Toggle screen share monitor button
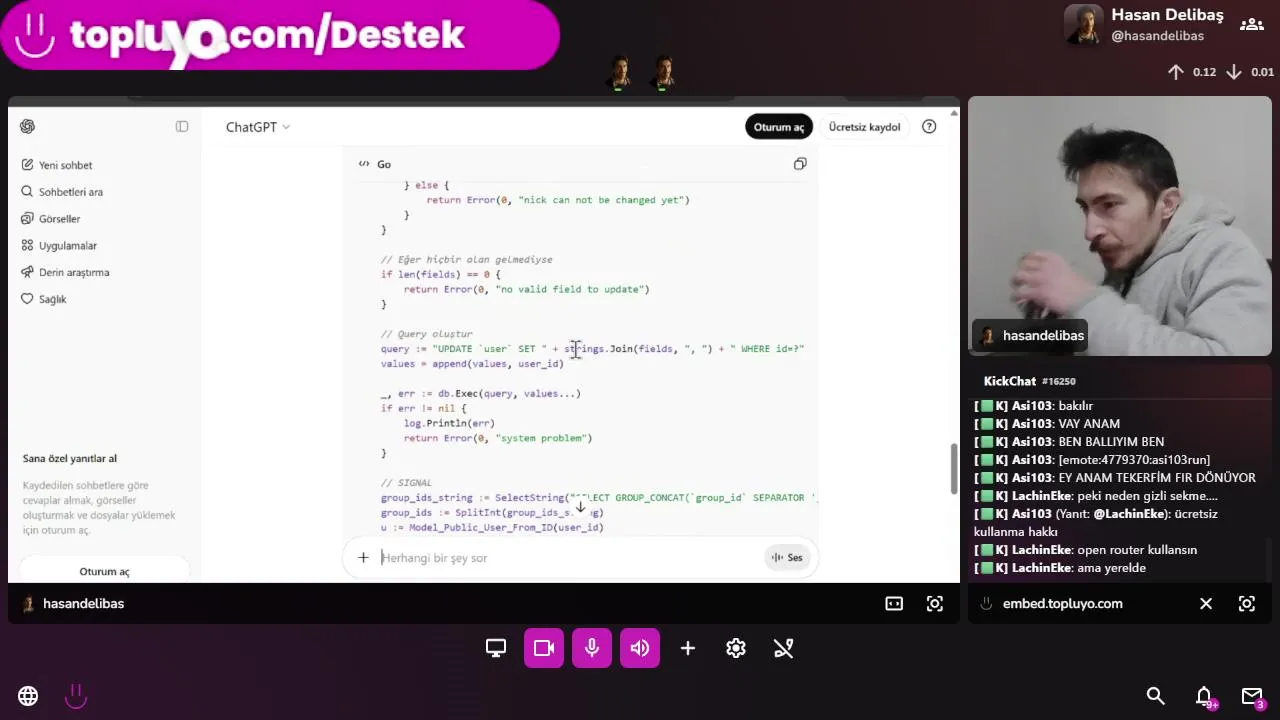Viewport: 1280px width, 720px height. pos(496,648)
